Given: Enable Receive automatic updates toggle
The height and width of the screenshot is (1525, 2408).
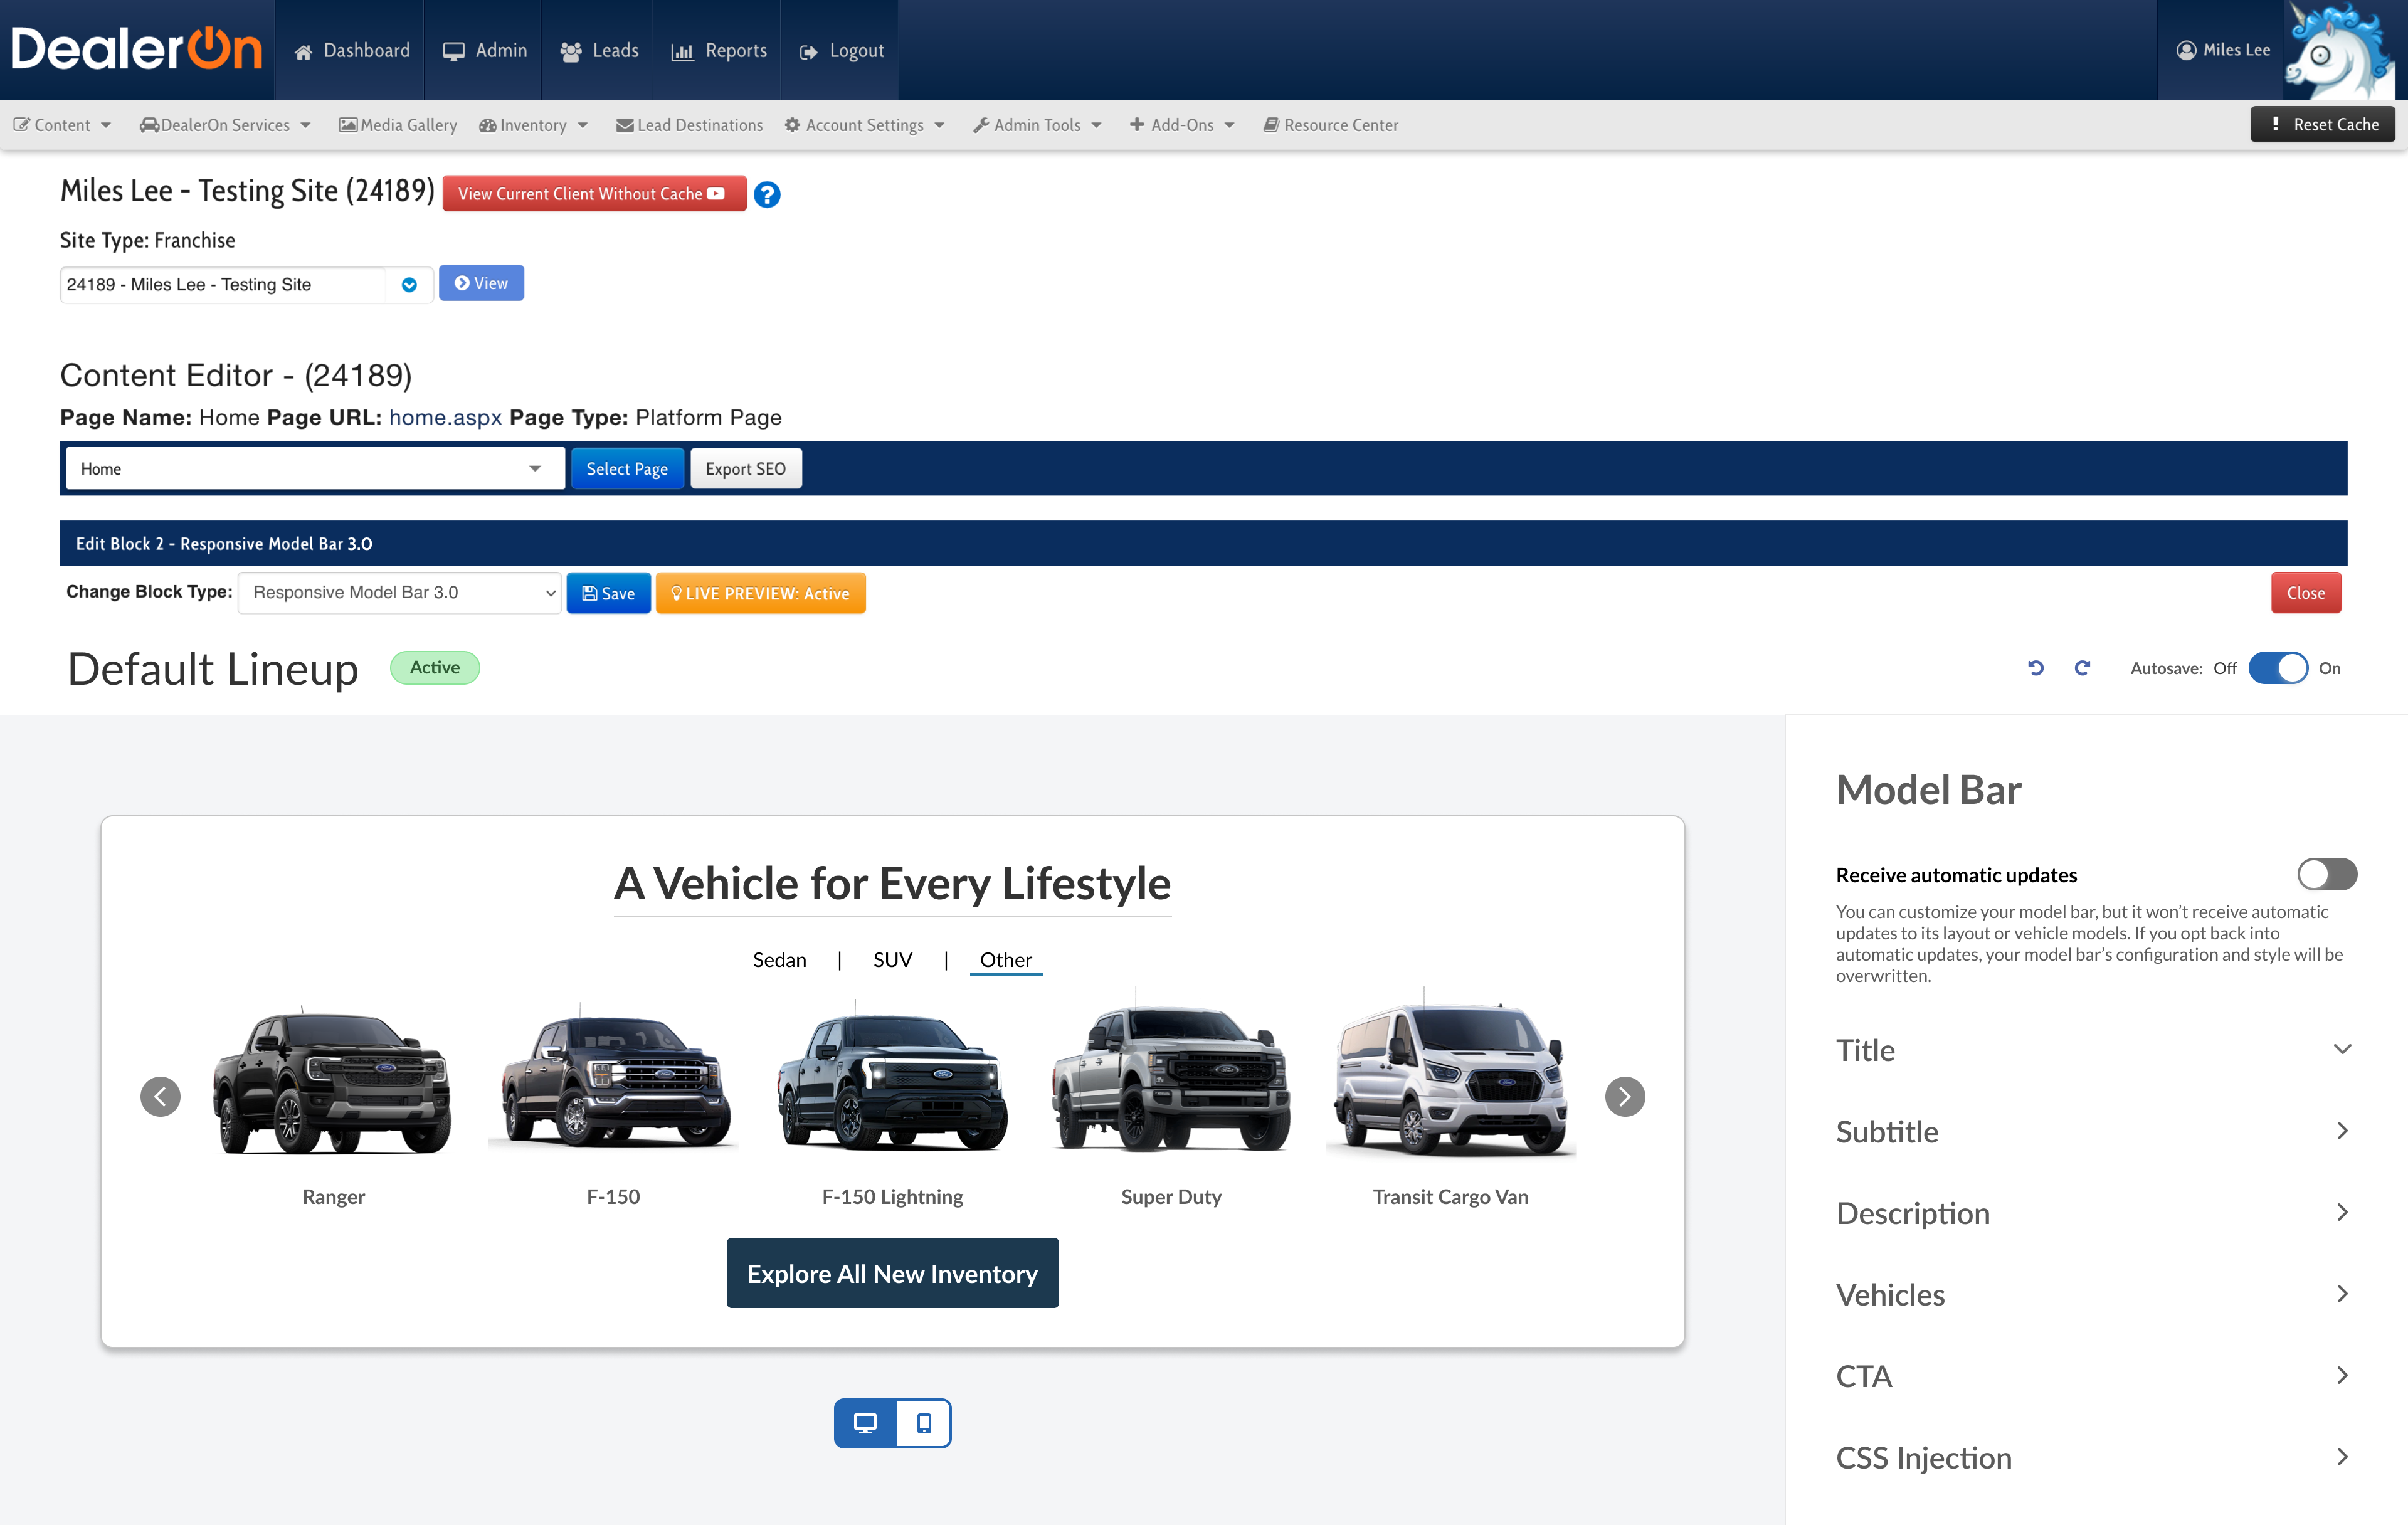Looking at the screenshot, I should click(2326, 874).
